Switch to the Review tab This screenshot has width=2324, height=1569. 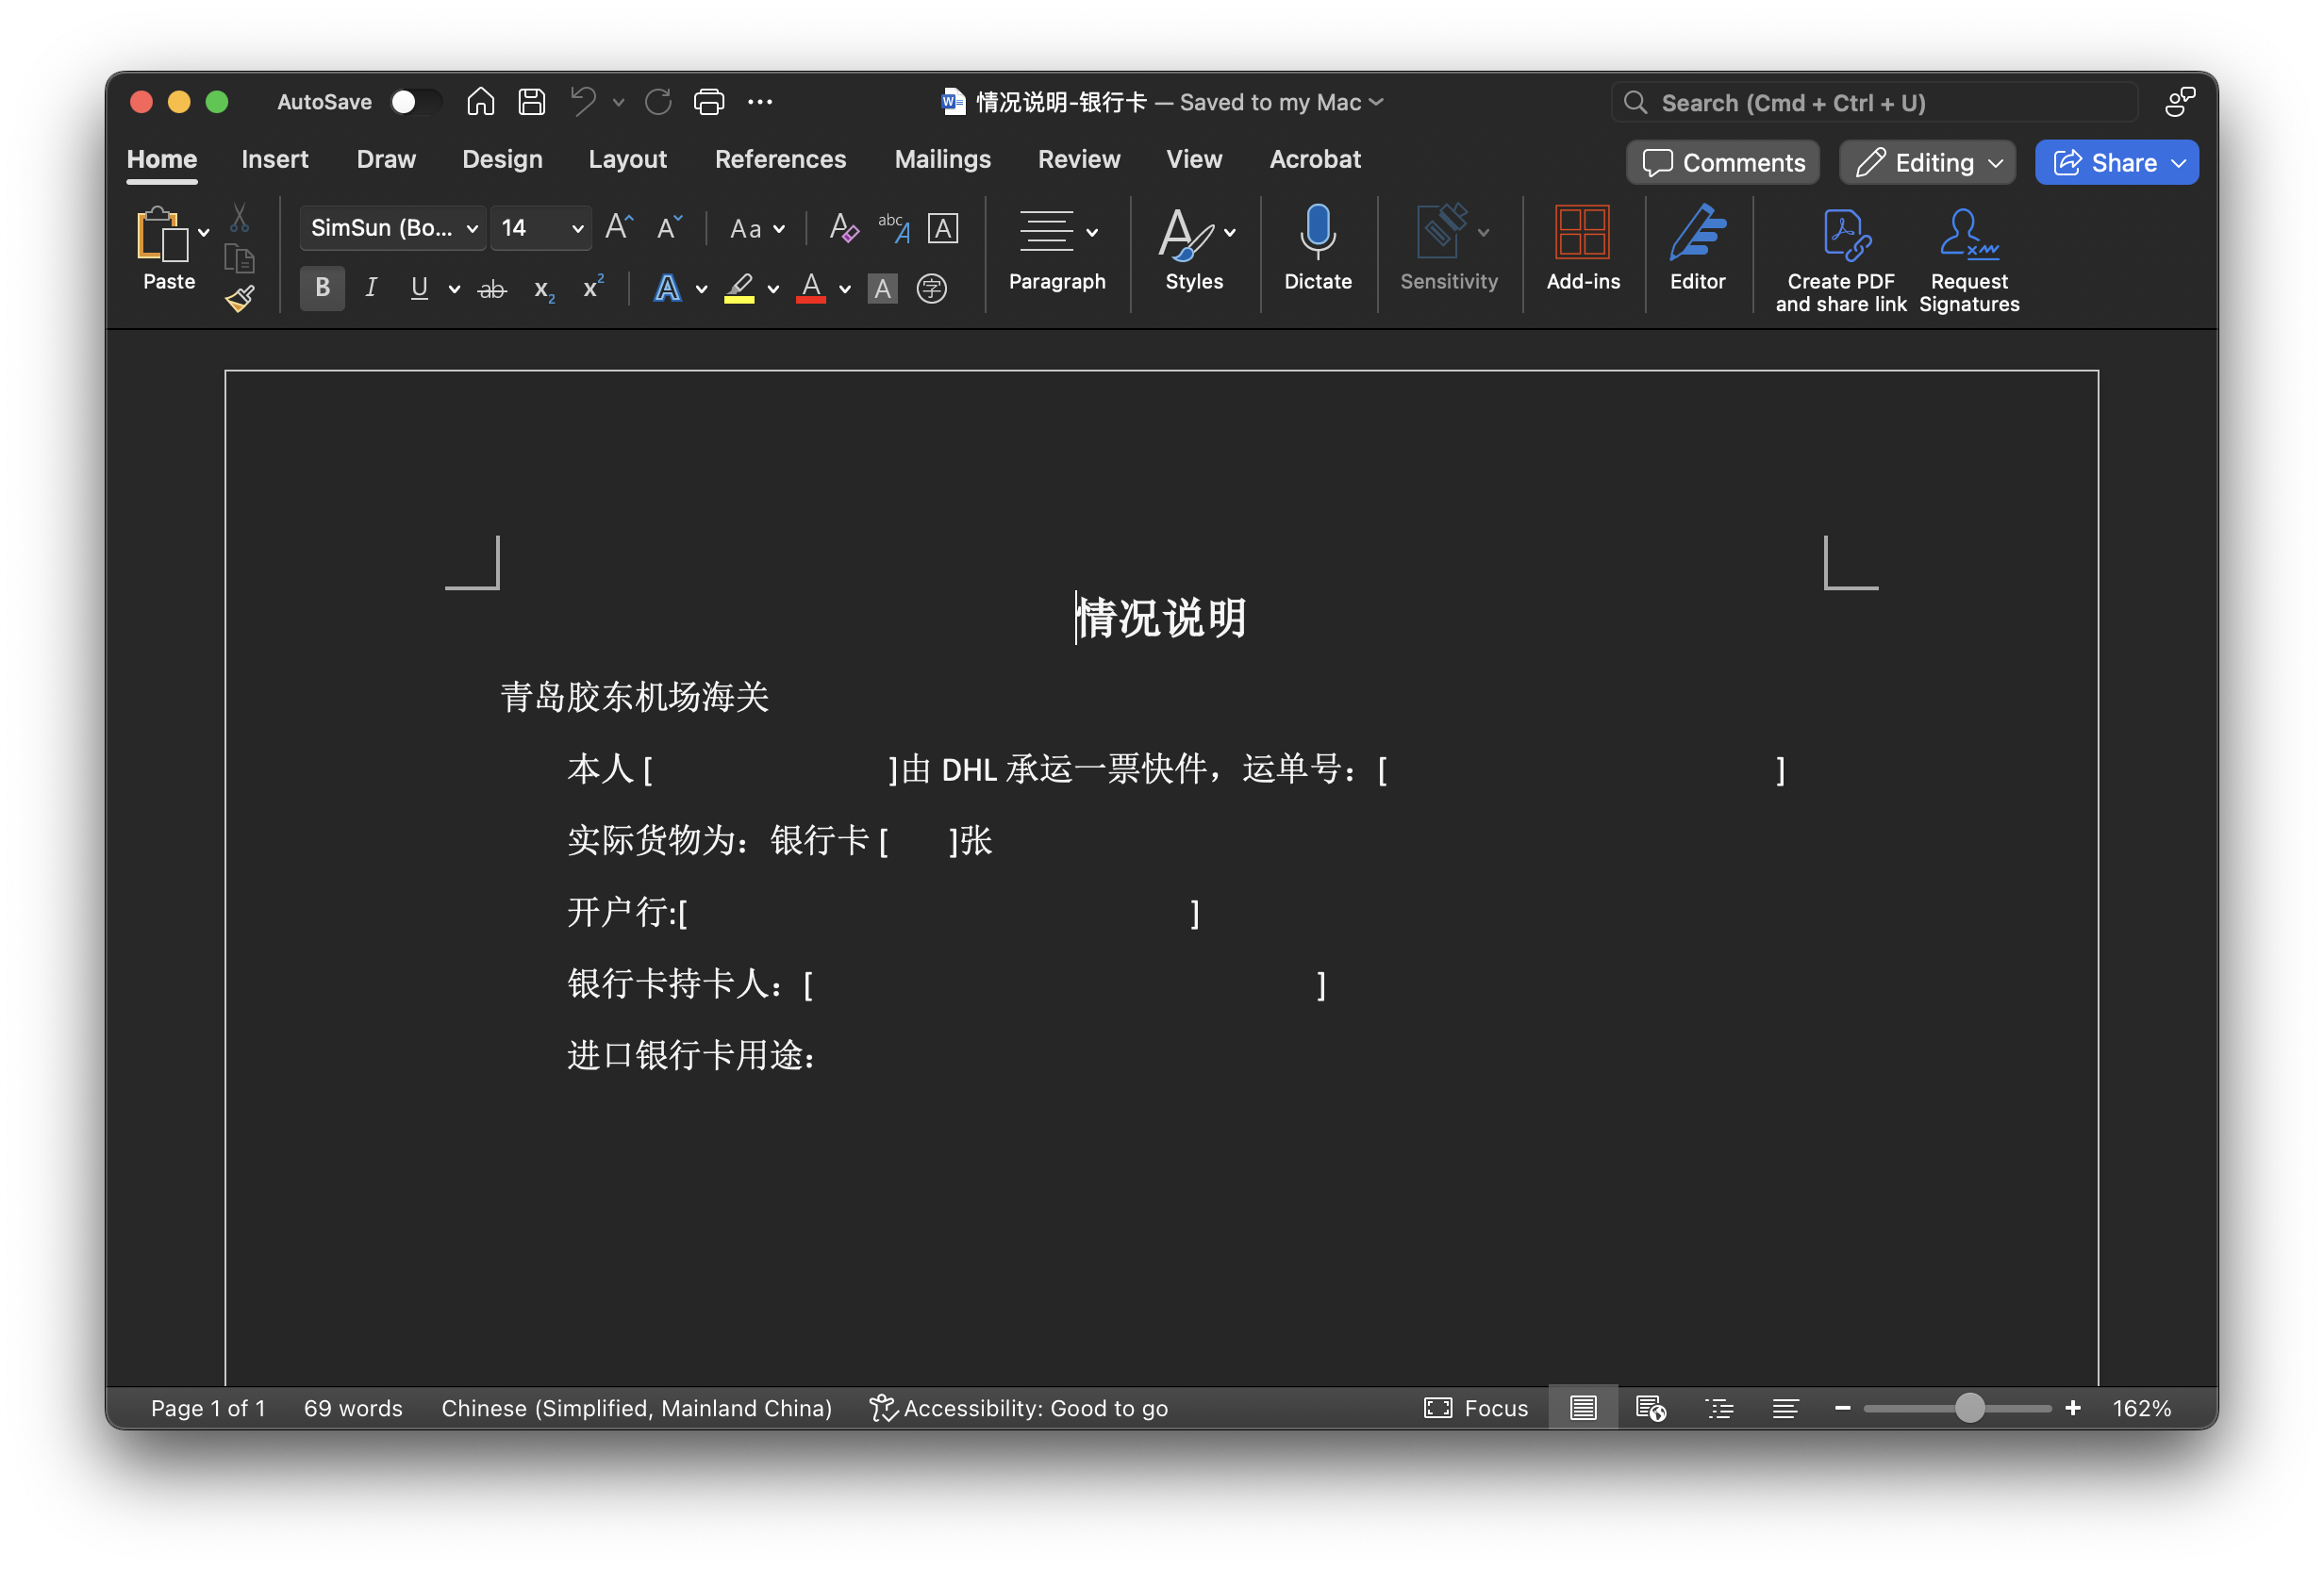point(1078,159)
